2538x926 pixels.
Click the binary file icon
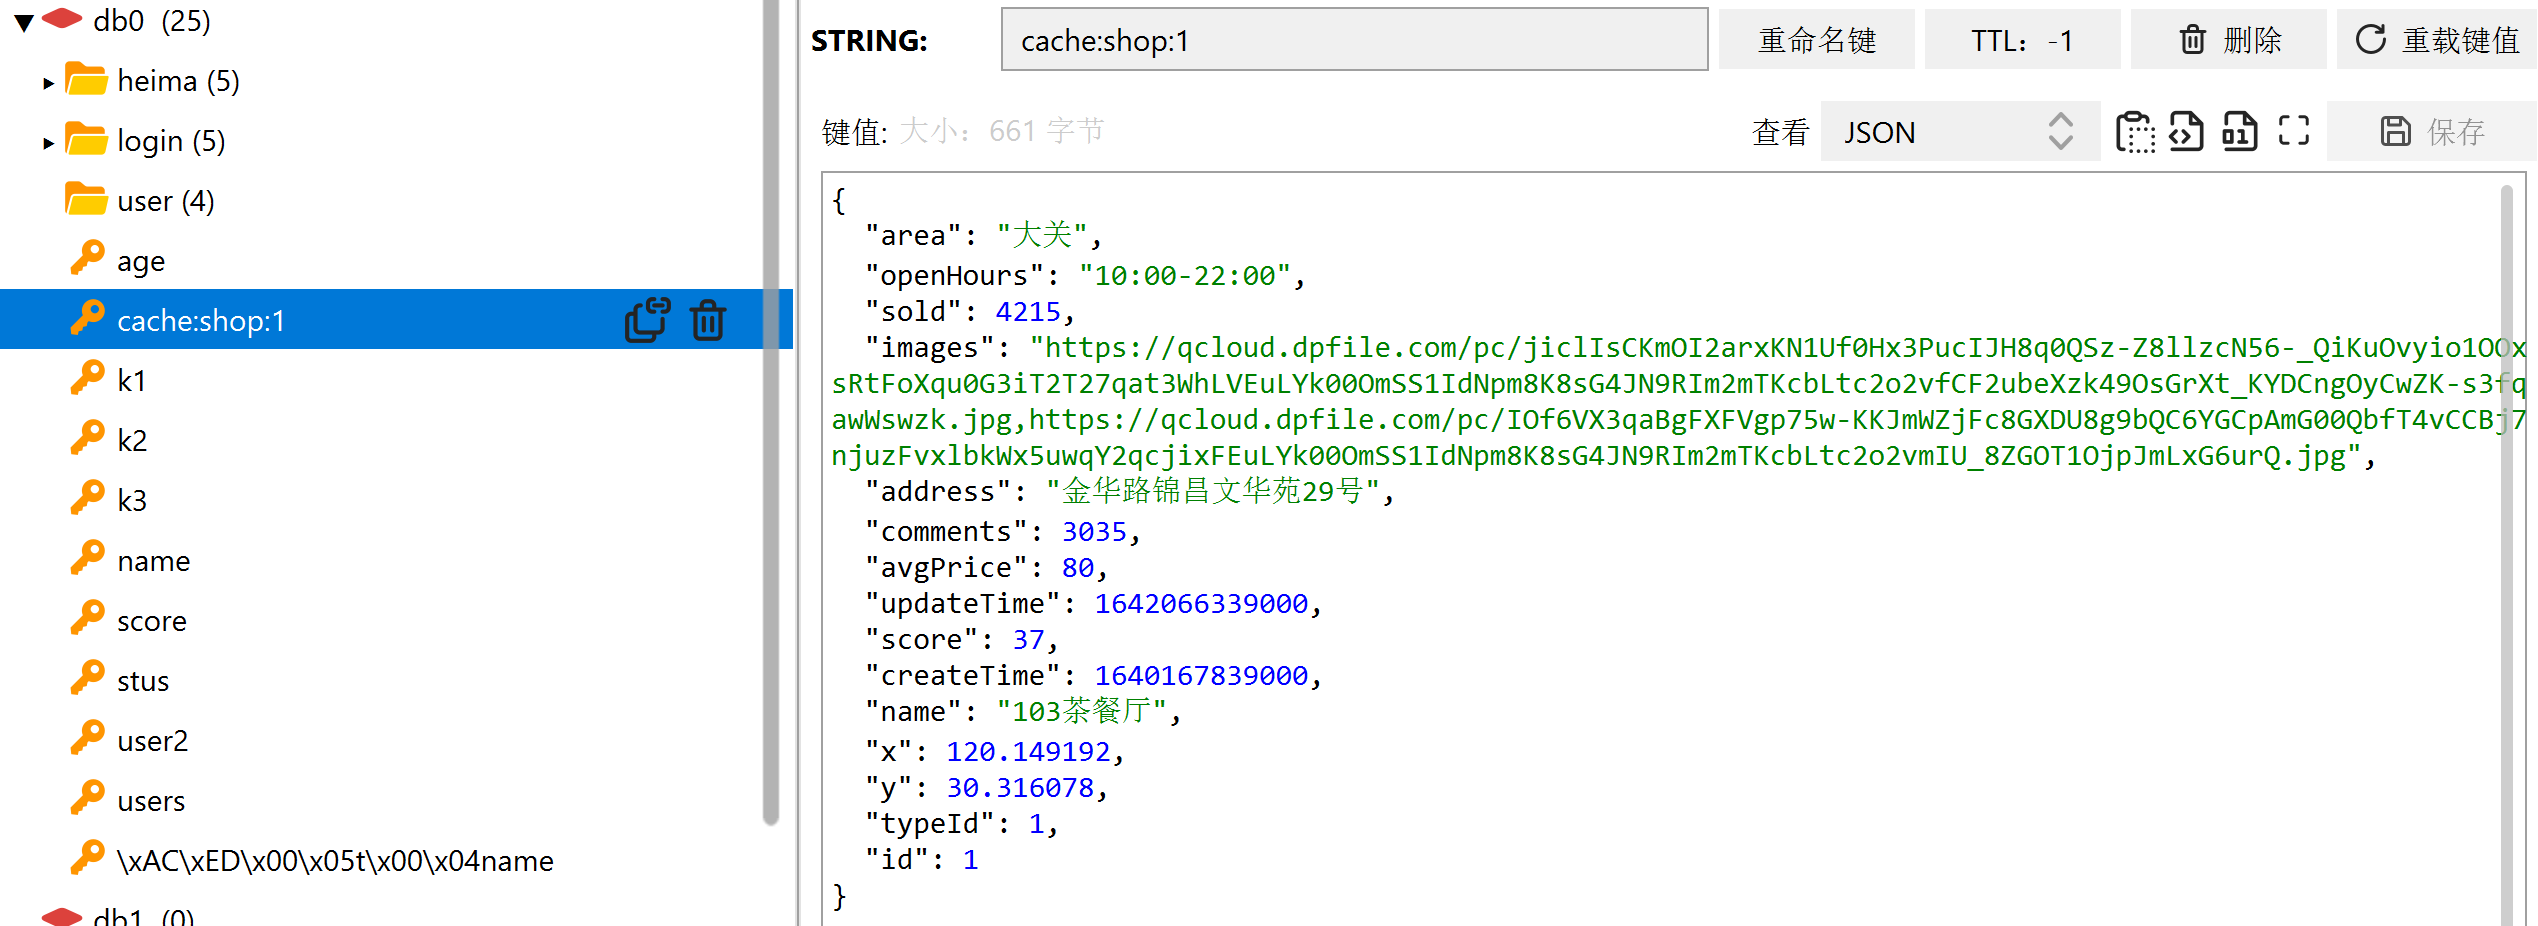pos(2240,131)
